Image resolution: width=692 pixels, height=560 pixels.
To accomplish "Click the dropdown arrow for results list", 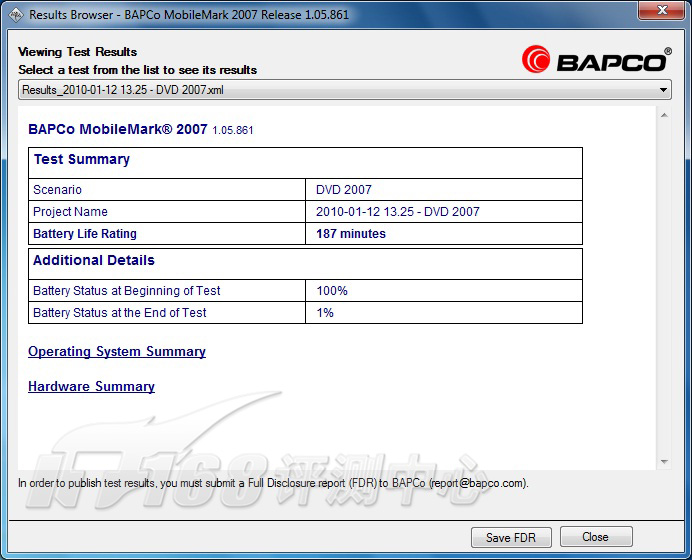I will coord(663,90).
